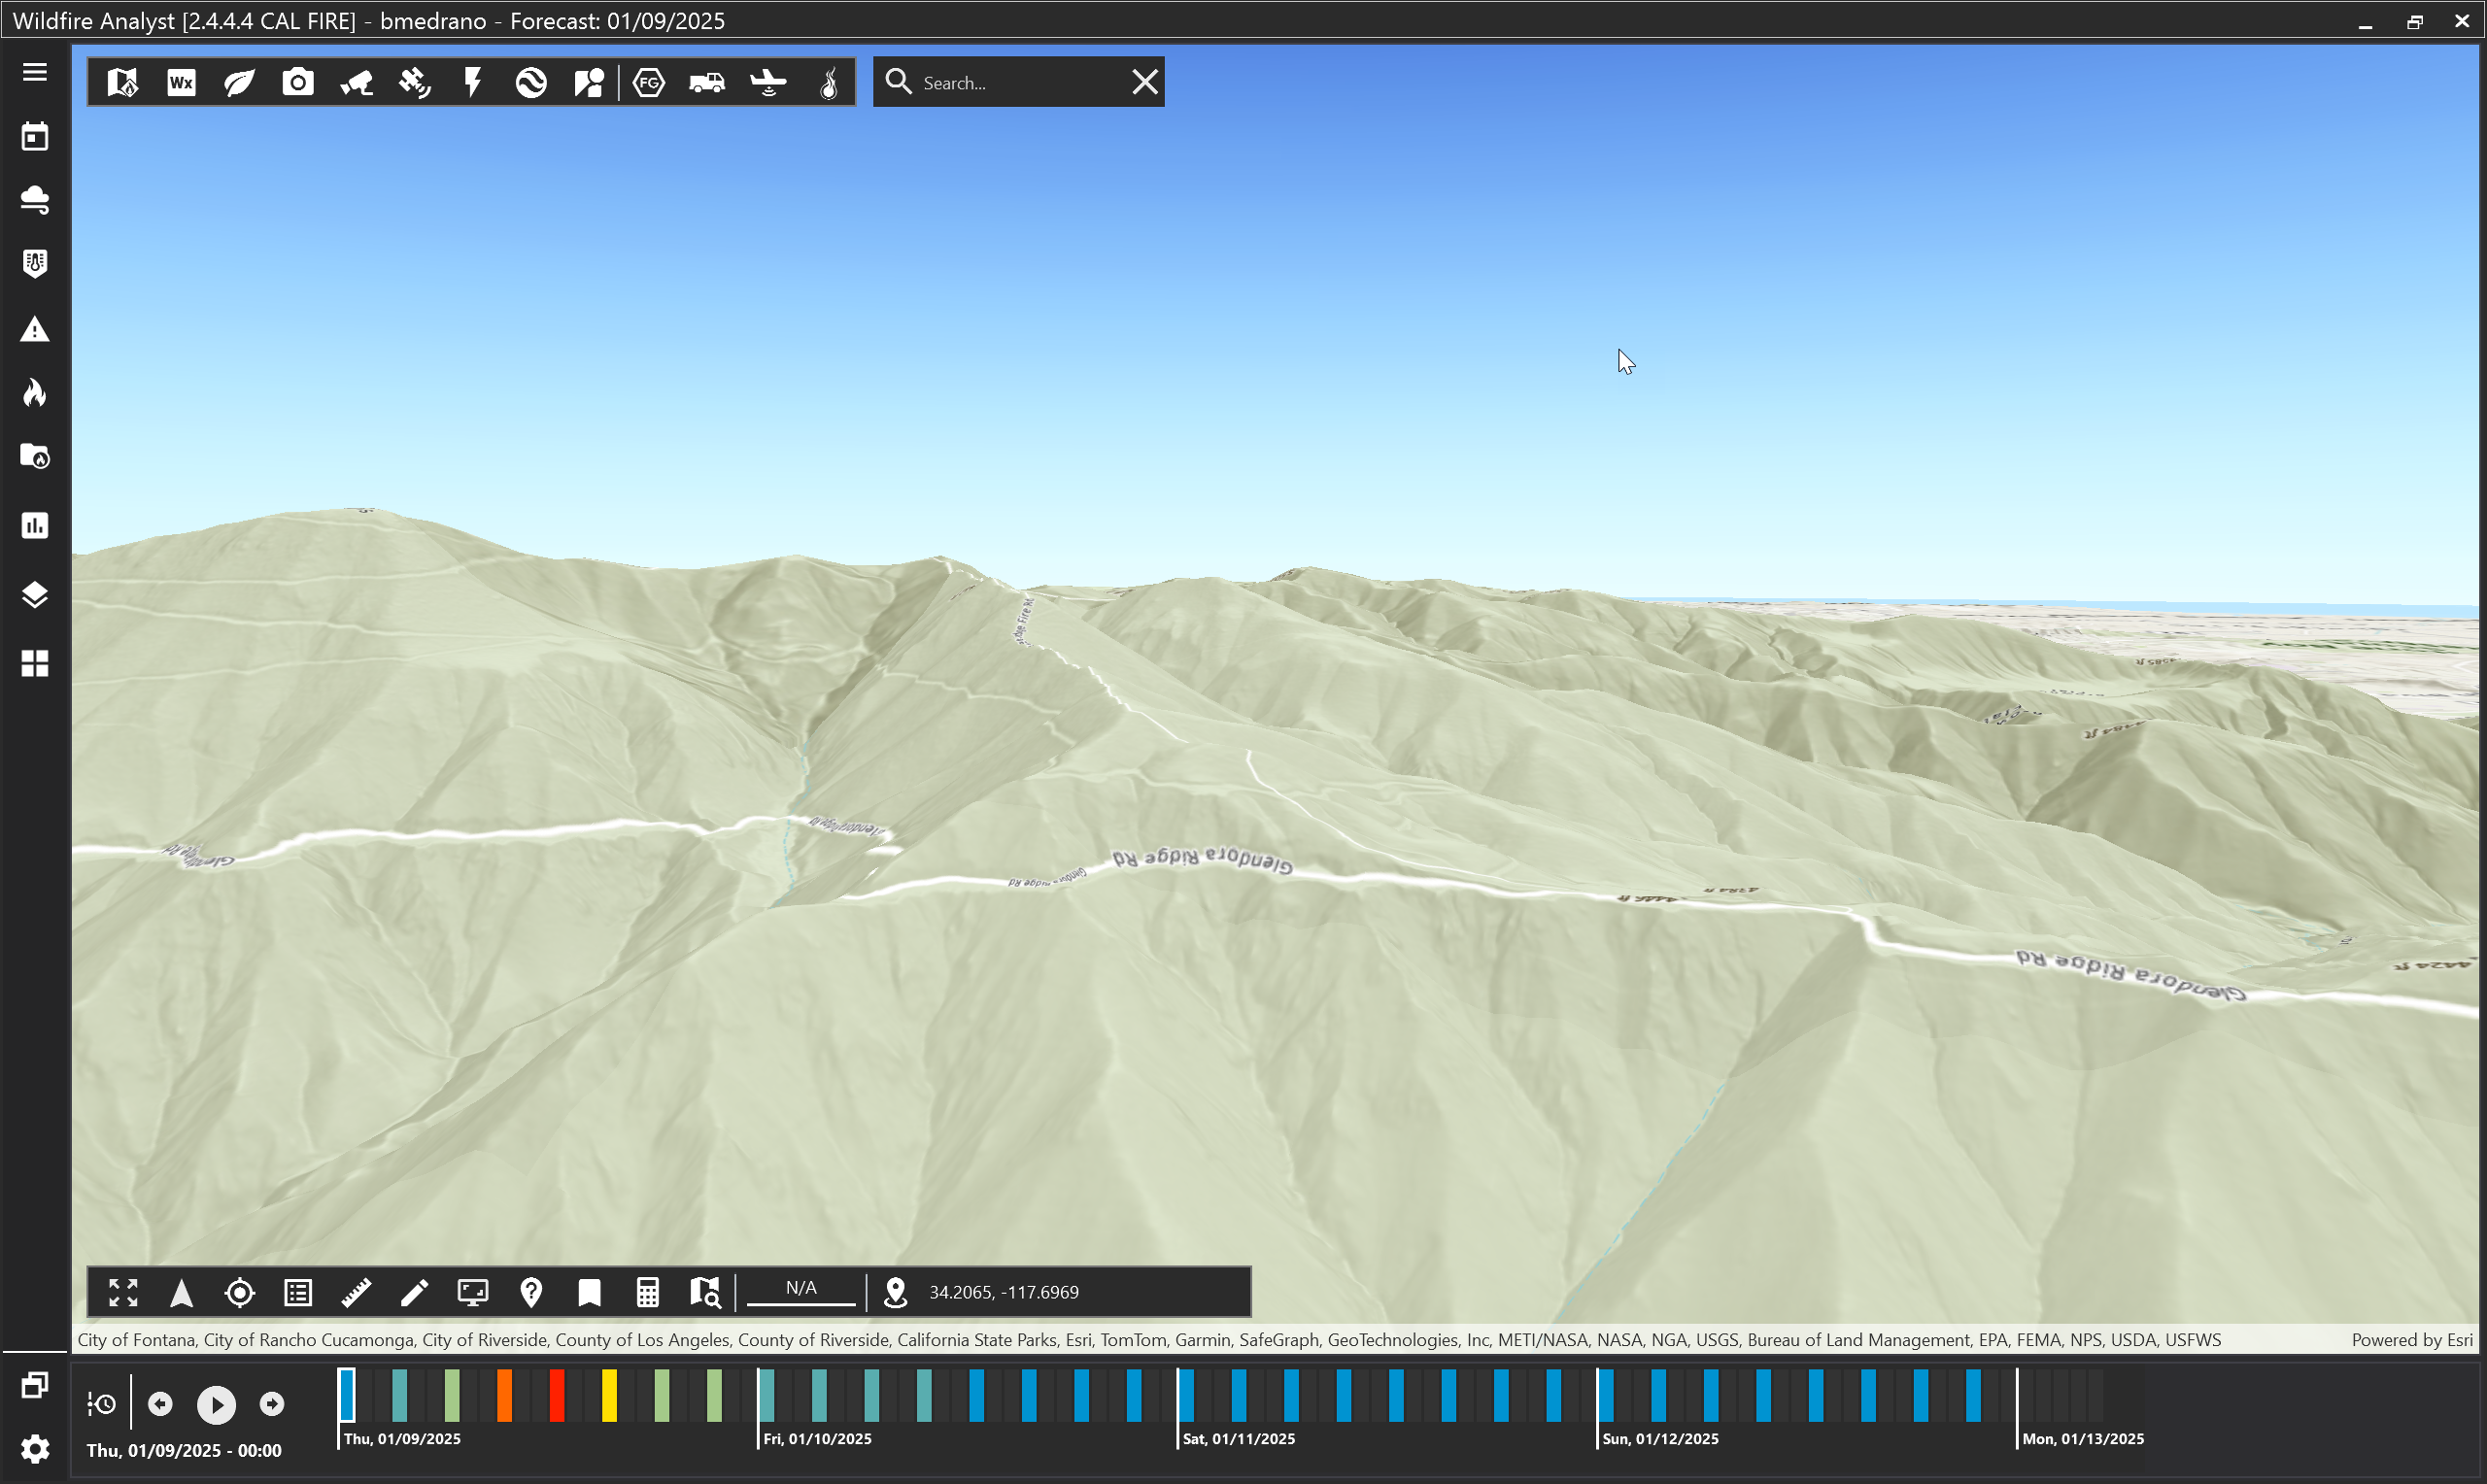Screen dimensions: 2487x1484
Task: Open the camera layer icon in toolbar
Action: [x=297, y=82]
